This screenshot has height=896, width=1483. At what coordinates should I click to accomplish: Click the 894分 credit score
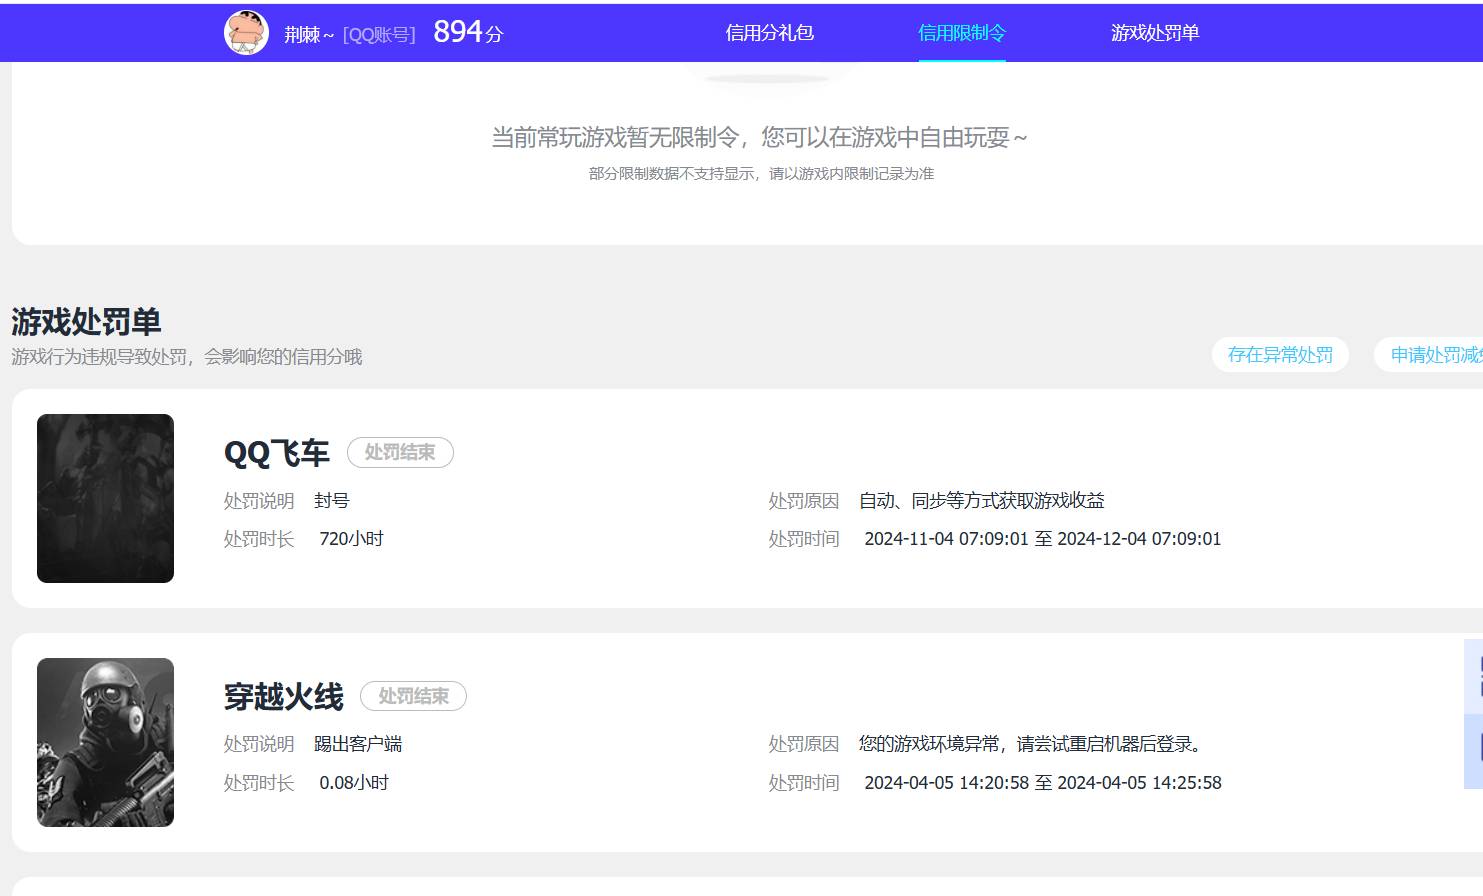(467, 33)
